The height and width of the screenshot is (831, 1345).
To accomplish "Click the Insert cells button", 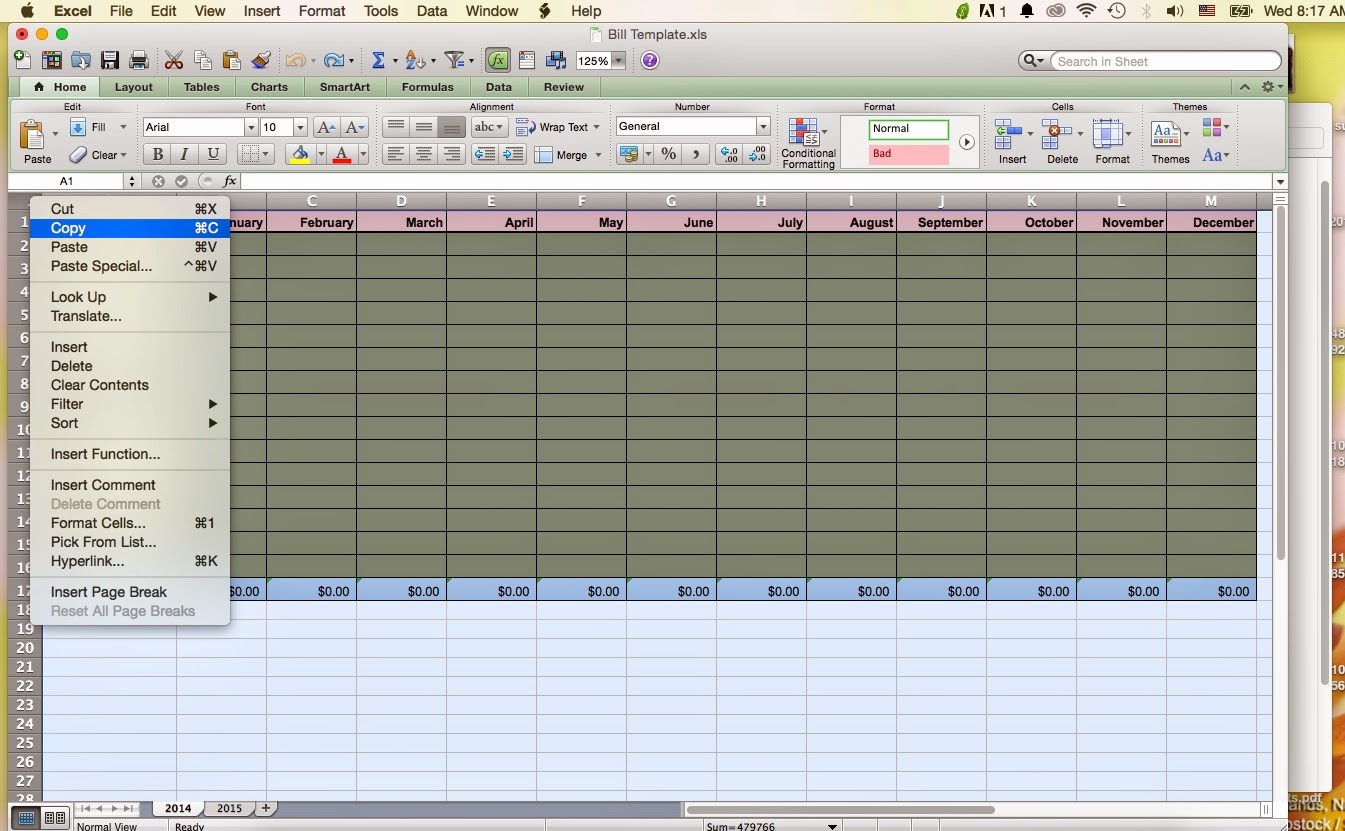I will click(1012, 142).
